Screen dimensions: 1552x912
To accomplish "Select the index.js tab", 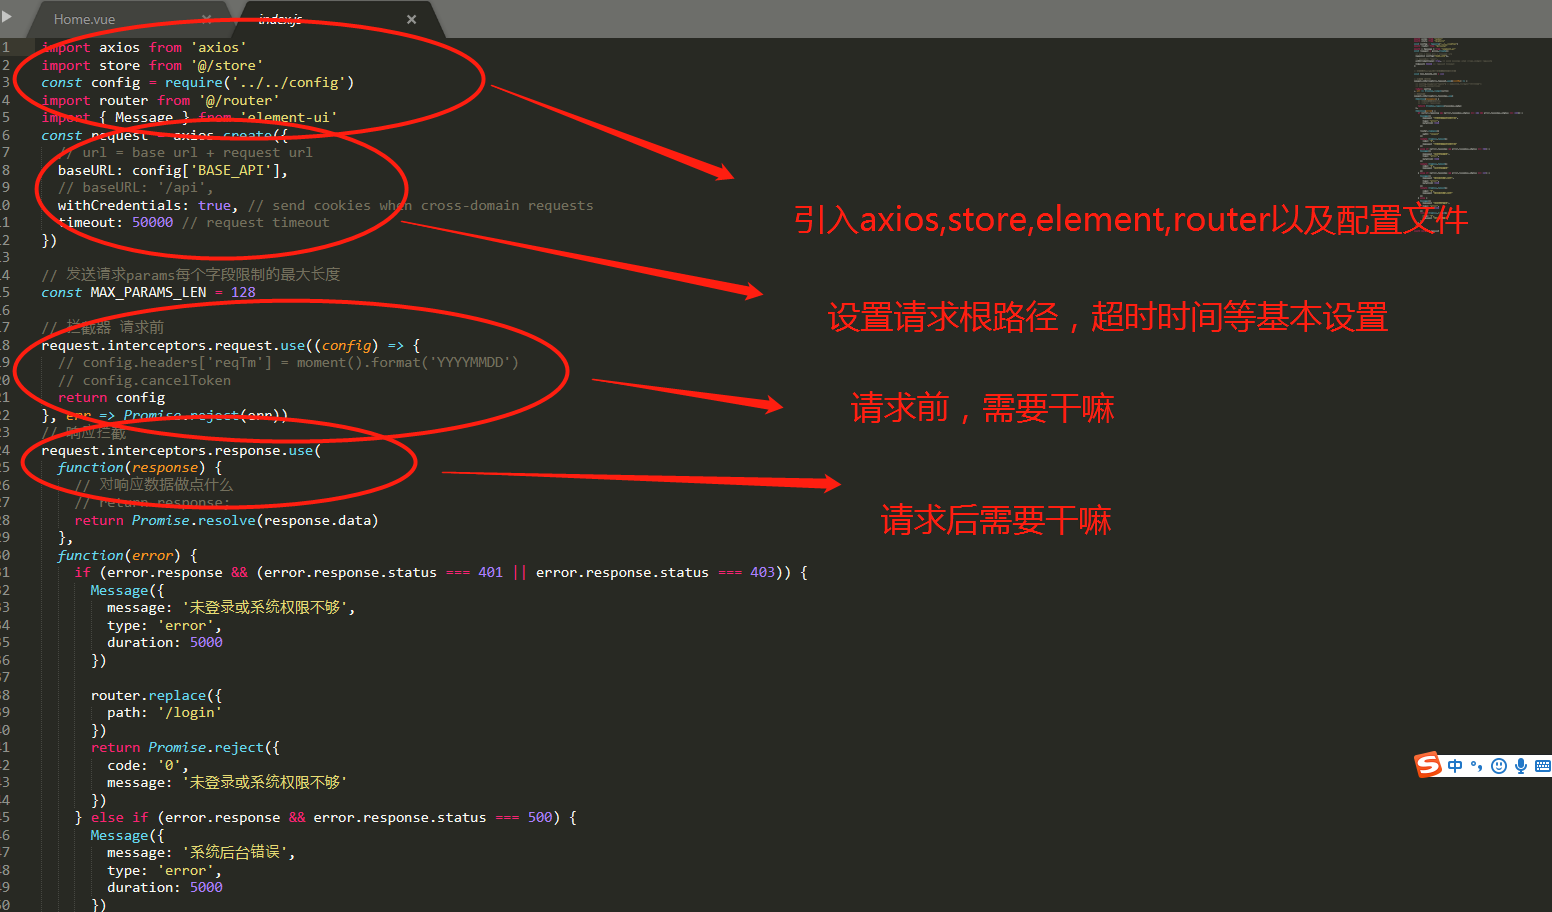I will click(280, 19).
